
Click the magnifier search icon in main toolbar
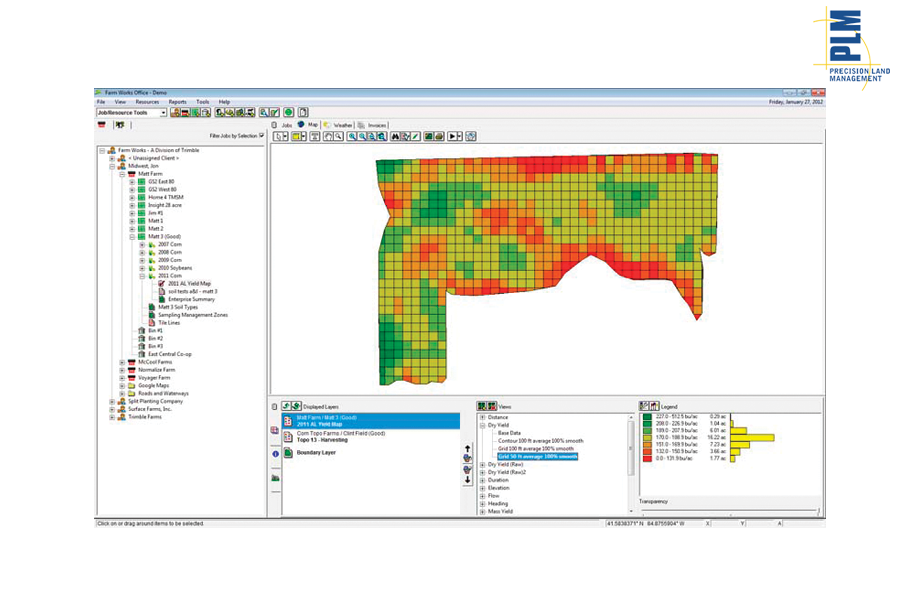pos(263,112)
